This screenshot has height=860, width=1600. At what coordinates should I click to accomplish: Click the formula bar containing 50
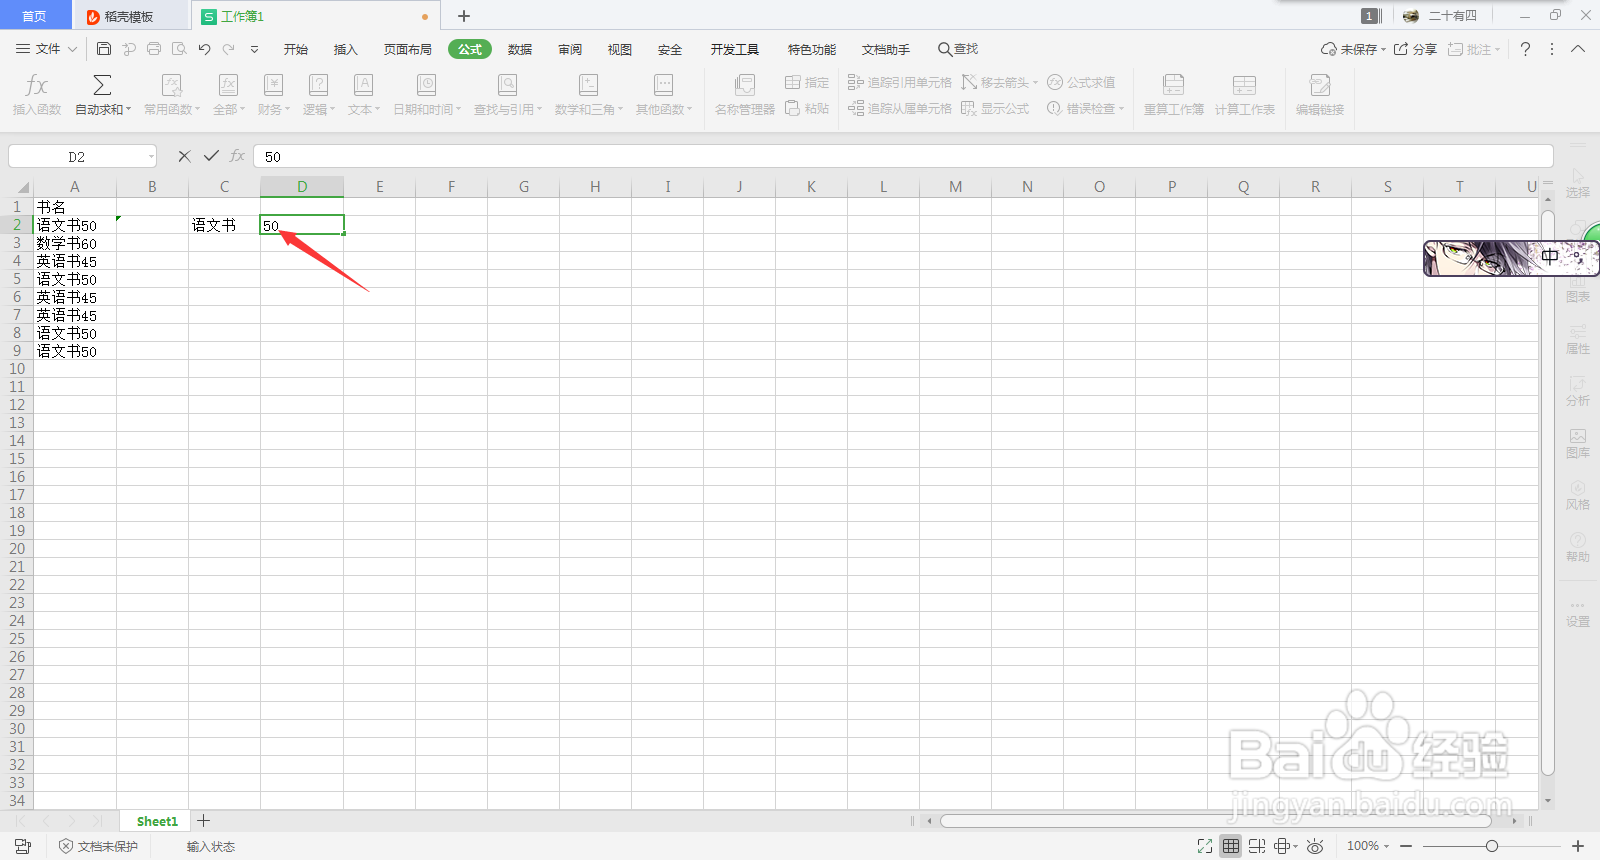[x=903, y=156]
